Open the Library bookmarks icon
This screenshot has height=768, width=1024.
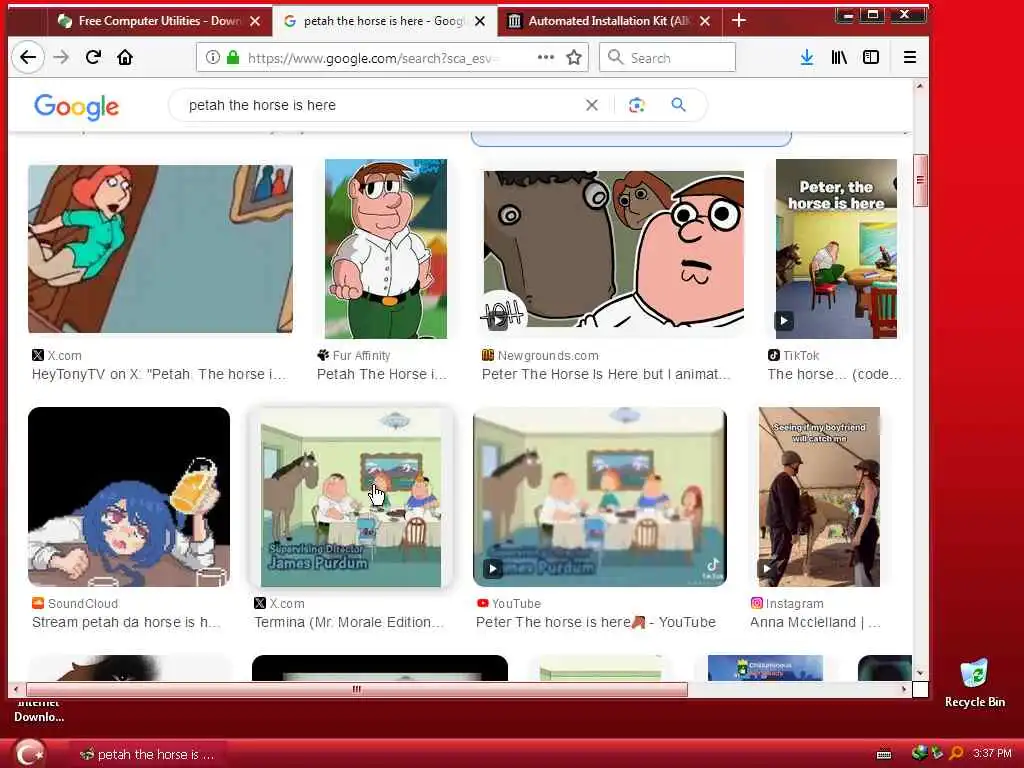(839, 57)
